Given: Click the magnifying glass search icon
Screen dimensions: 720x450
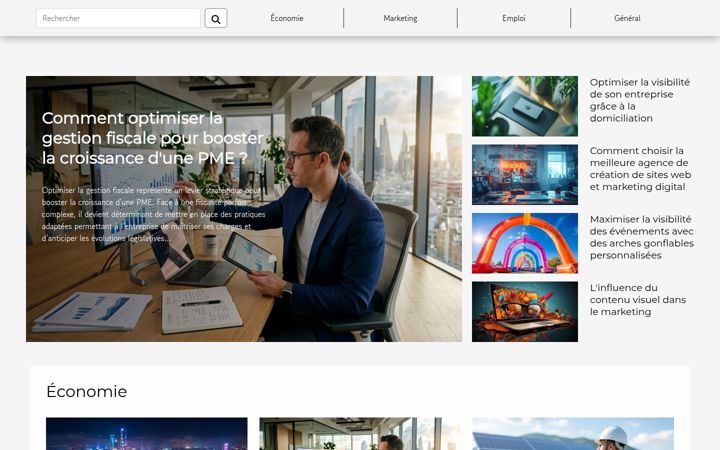Looking at the screenshot, I should [x=215, y=18].
